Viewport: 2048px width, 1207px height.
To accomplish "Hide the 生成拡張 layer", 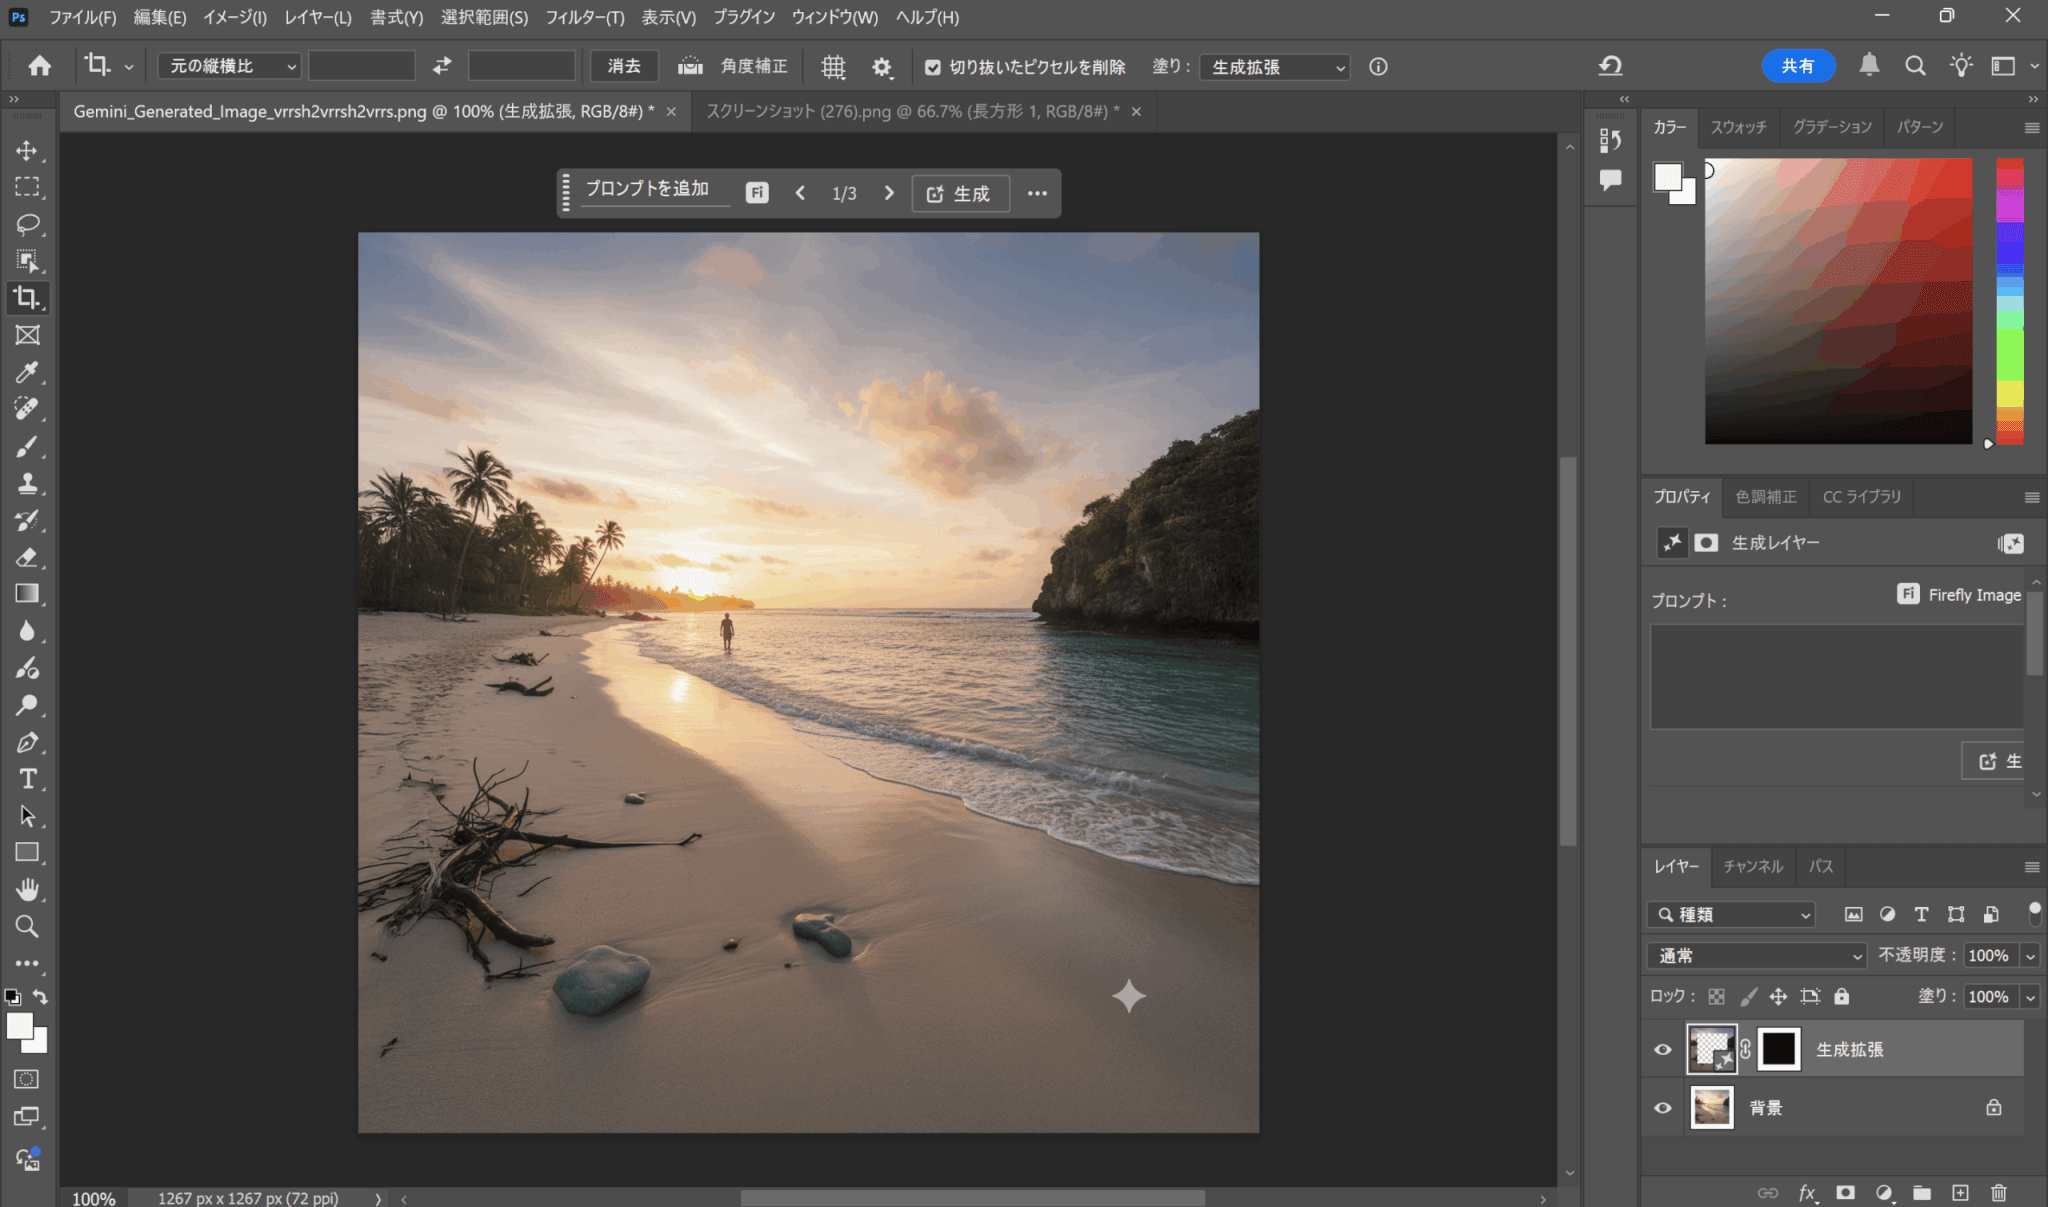I will pyautogui.click(x=1662, y=1049).
